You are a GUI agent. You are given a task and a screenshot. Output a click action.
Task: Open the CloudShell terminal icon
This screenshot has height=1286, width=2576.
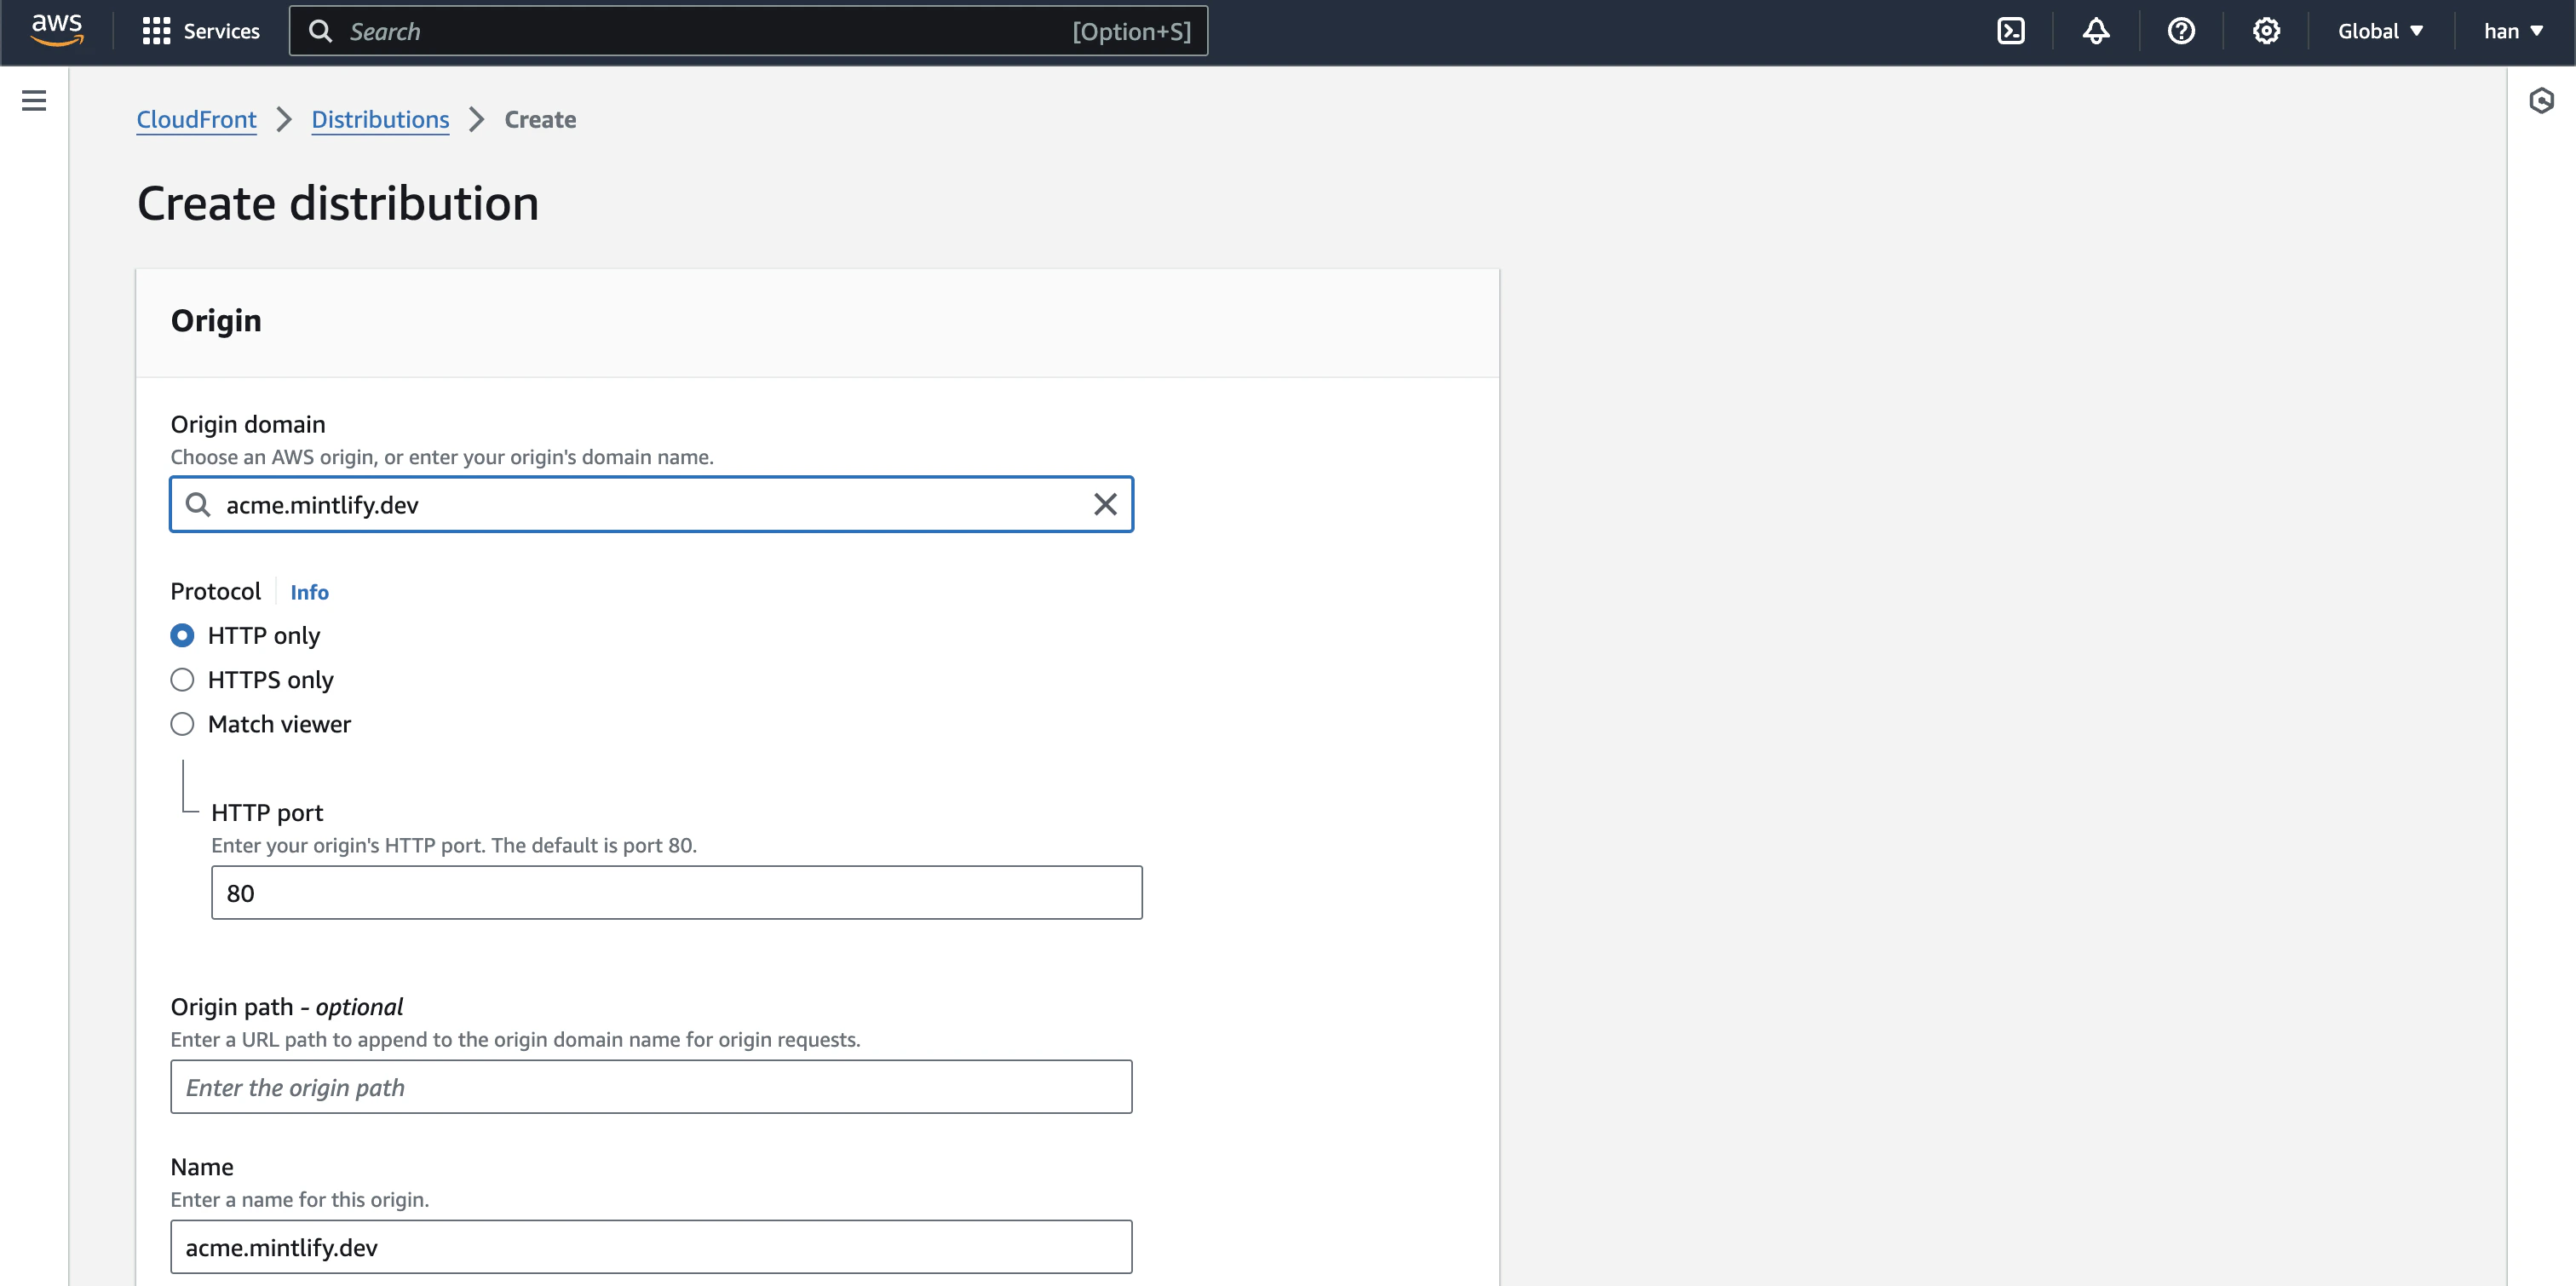(x=2010, y=31)
